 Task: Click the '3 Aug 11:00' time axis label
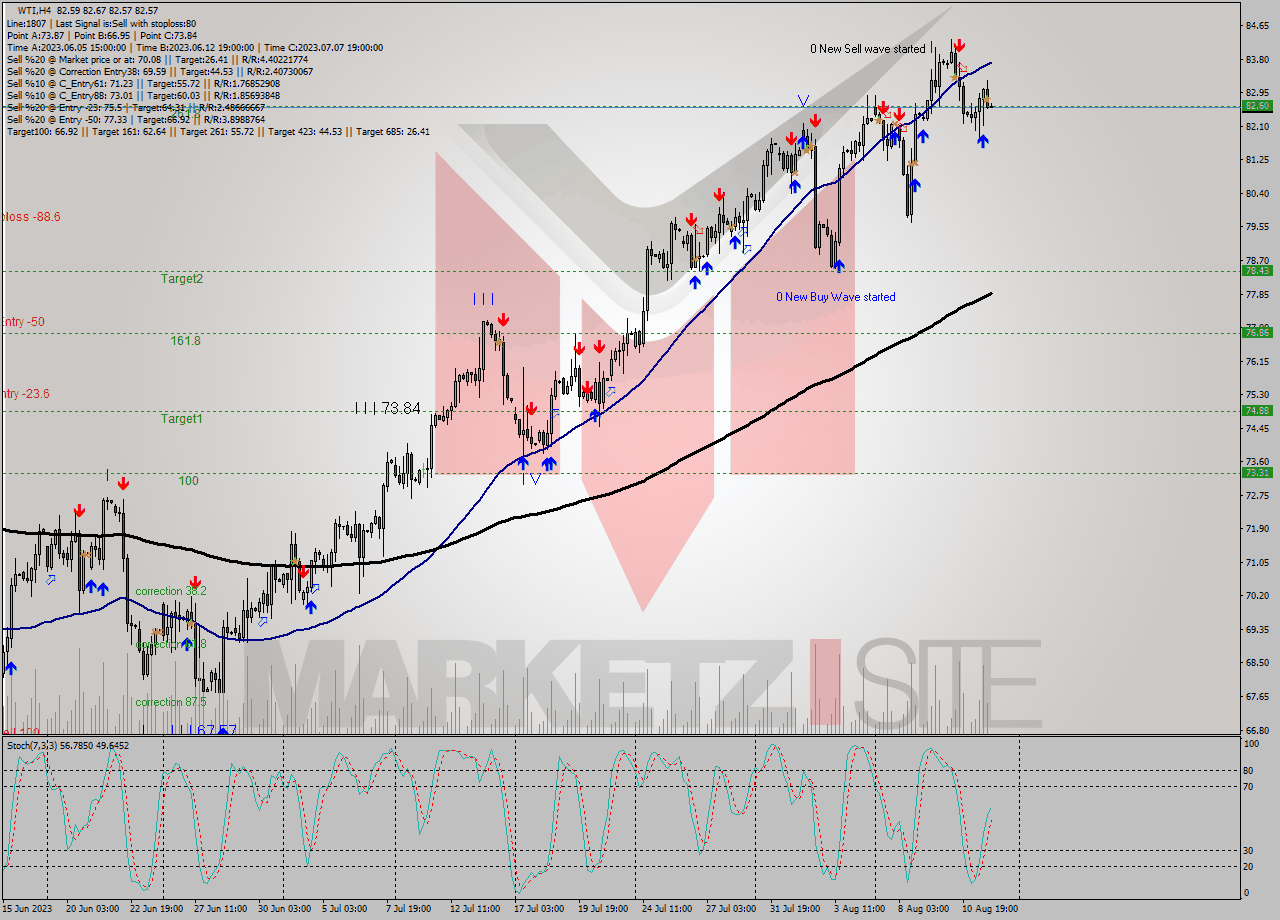coord(860,909)
